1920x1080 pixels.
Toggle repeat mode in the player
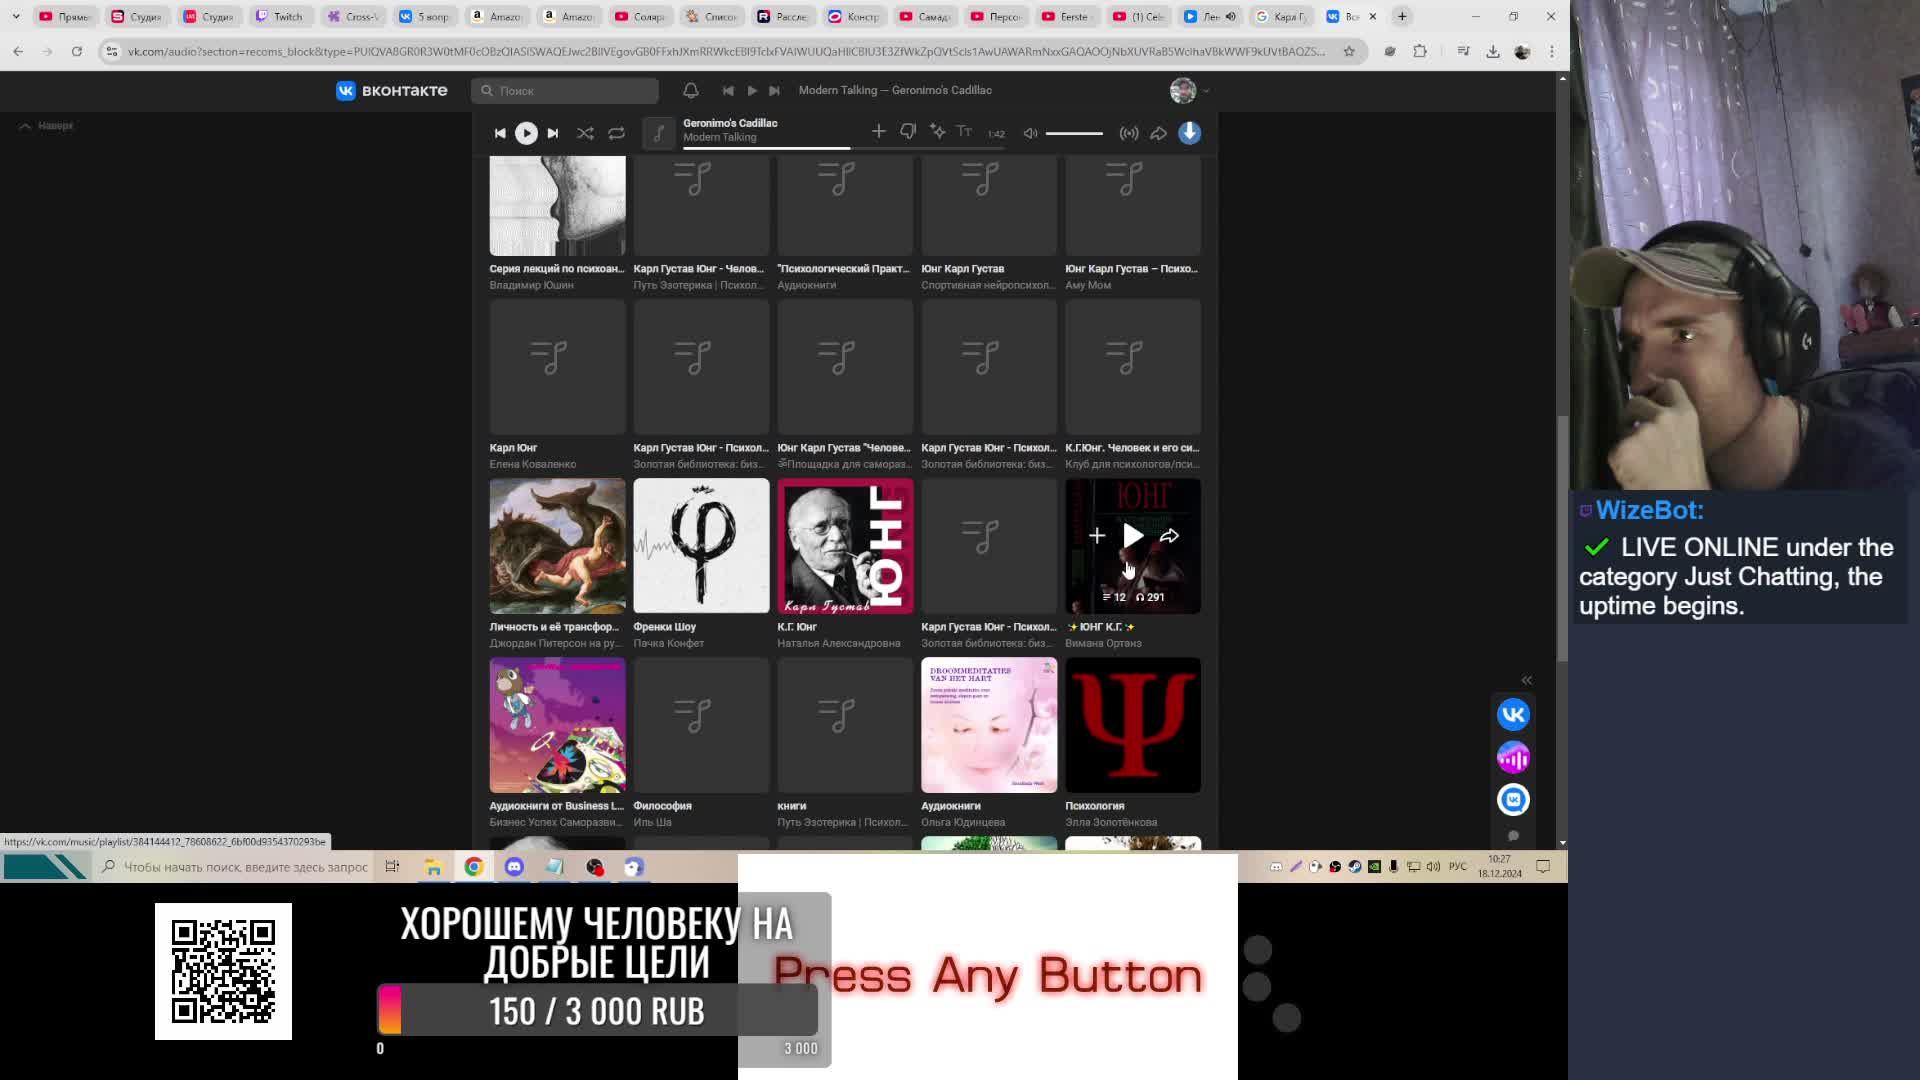pyautogui.click(x=616, y=133)
